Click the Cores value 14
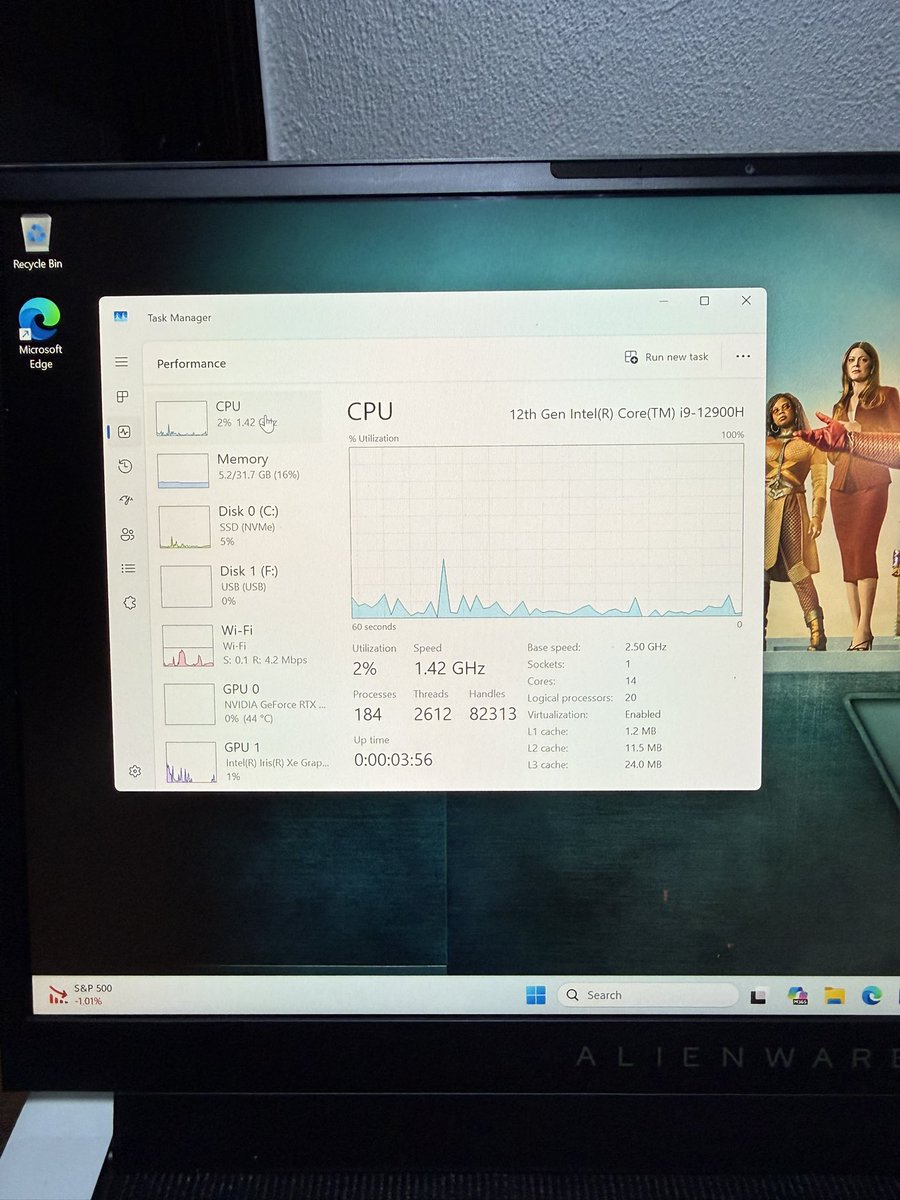The height and width of the screenshot is (1200, 900). coord(631,681)
